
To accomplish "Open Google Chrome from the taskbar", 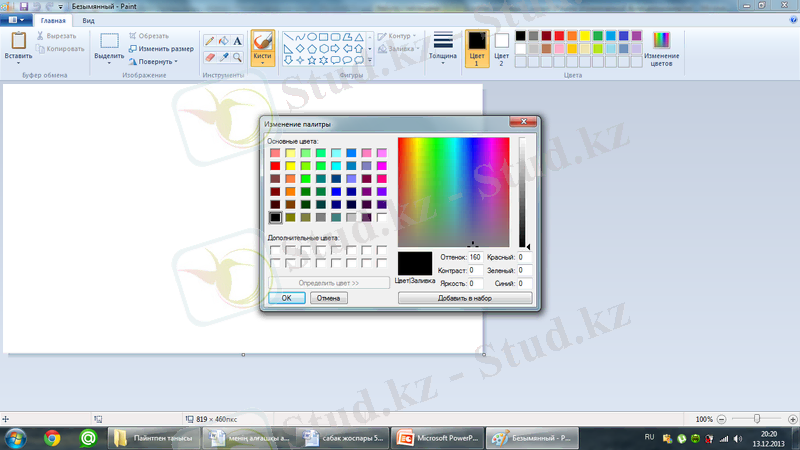I will (x=52, y=438).
